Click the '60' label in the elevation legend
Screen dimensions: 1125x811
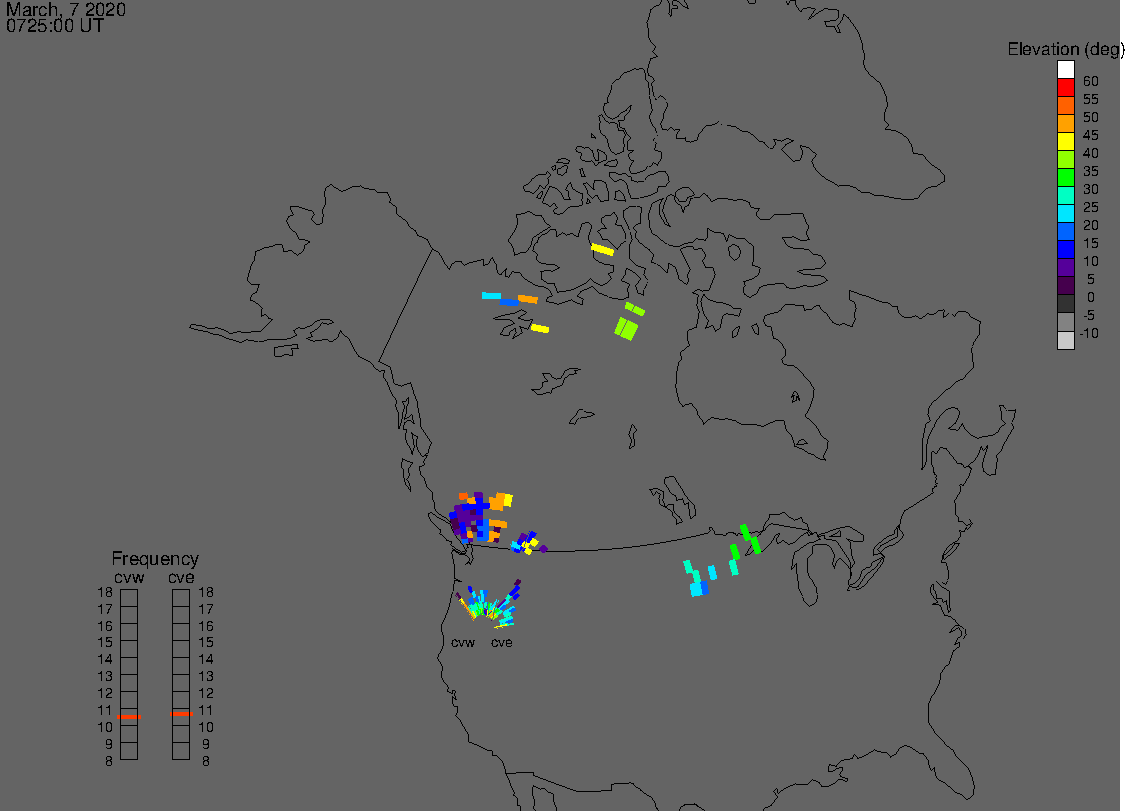(x=1091, y=81)
